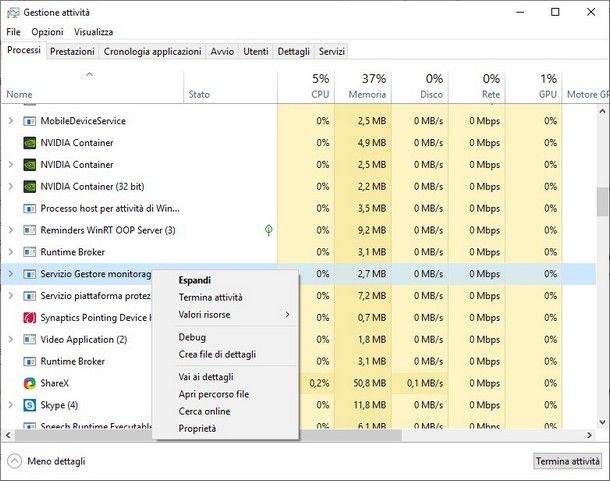
Task: Click the MobileDeviceService process icon
Action: pyautogui.click(x=30, y=121)
